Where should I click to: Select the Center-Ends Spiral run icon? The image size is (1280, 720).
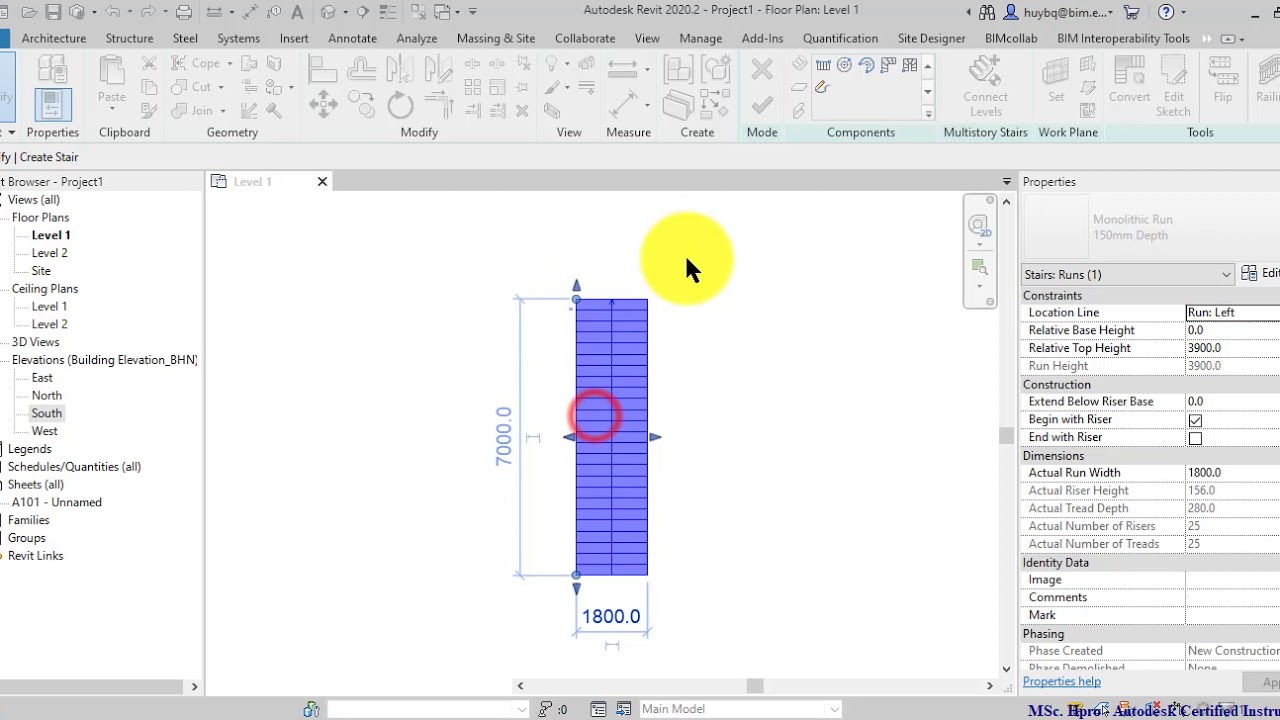pyautogui.click(x=866, y=65)
